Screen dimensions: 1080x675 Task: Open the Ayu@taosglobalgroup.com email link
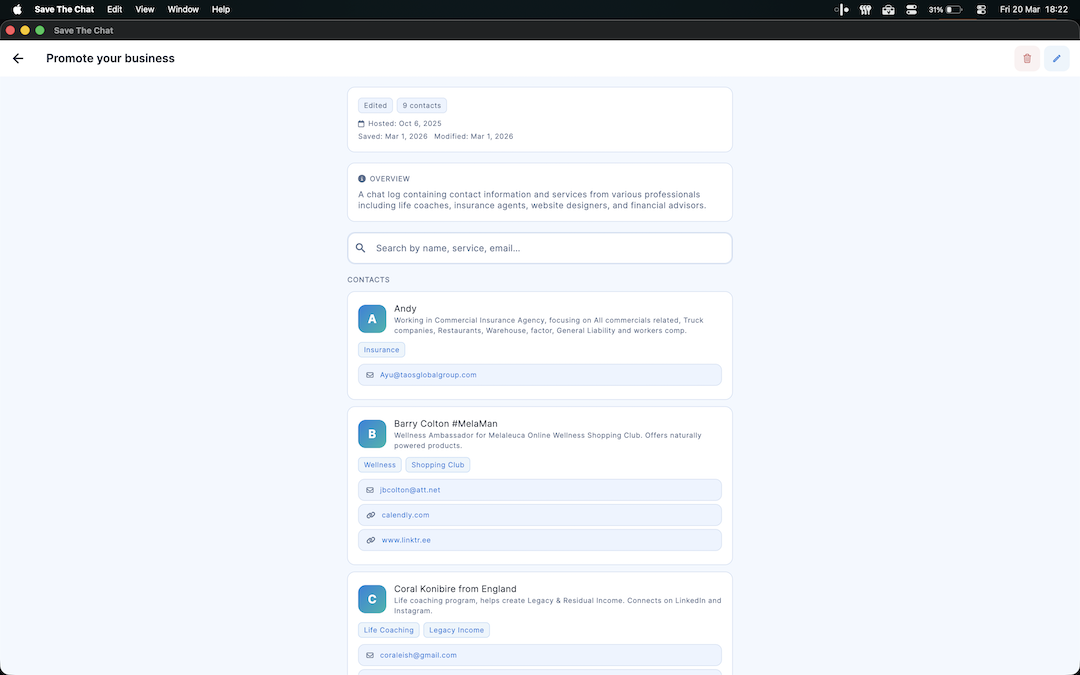(427, 374)
